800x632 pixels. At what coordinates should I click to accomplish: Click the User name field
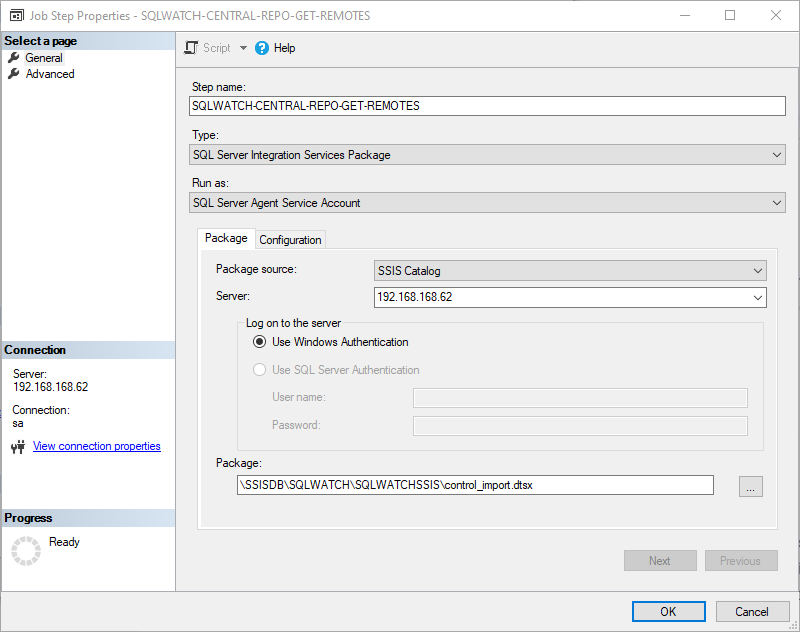point(580,398)
